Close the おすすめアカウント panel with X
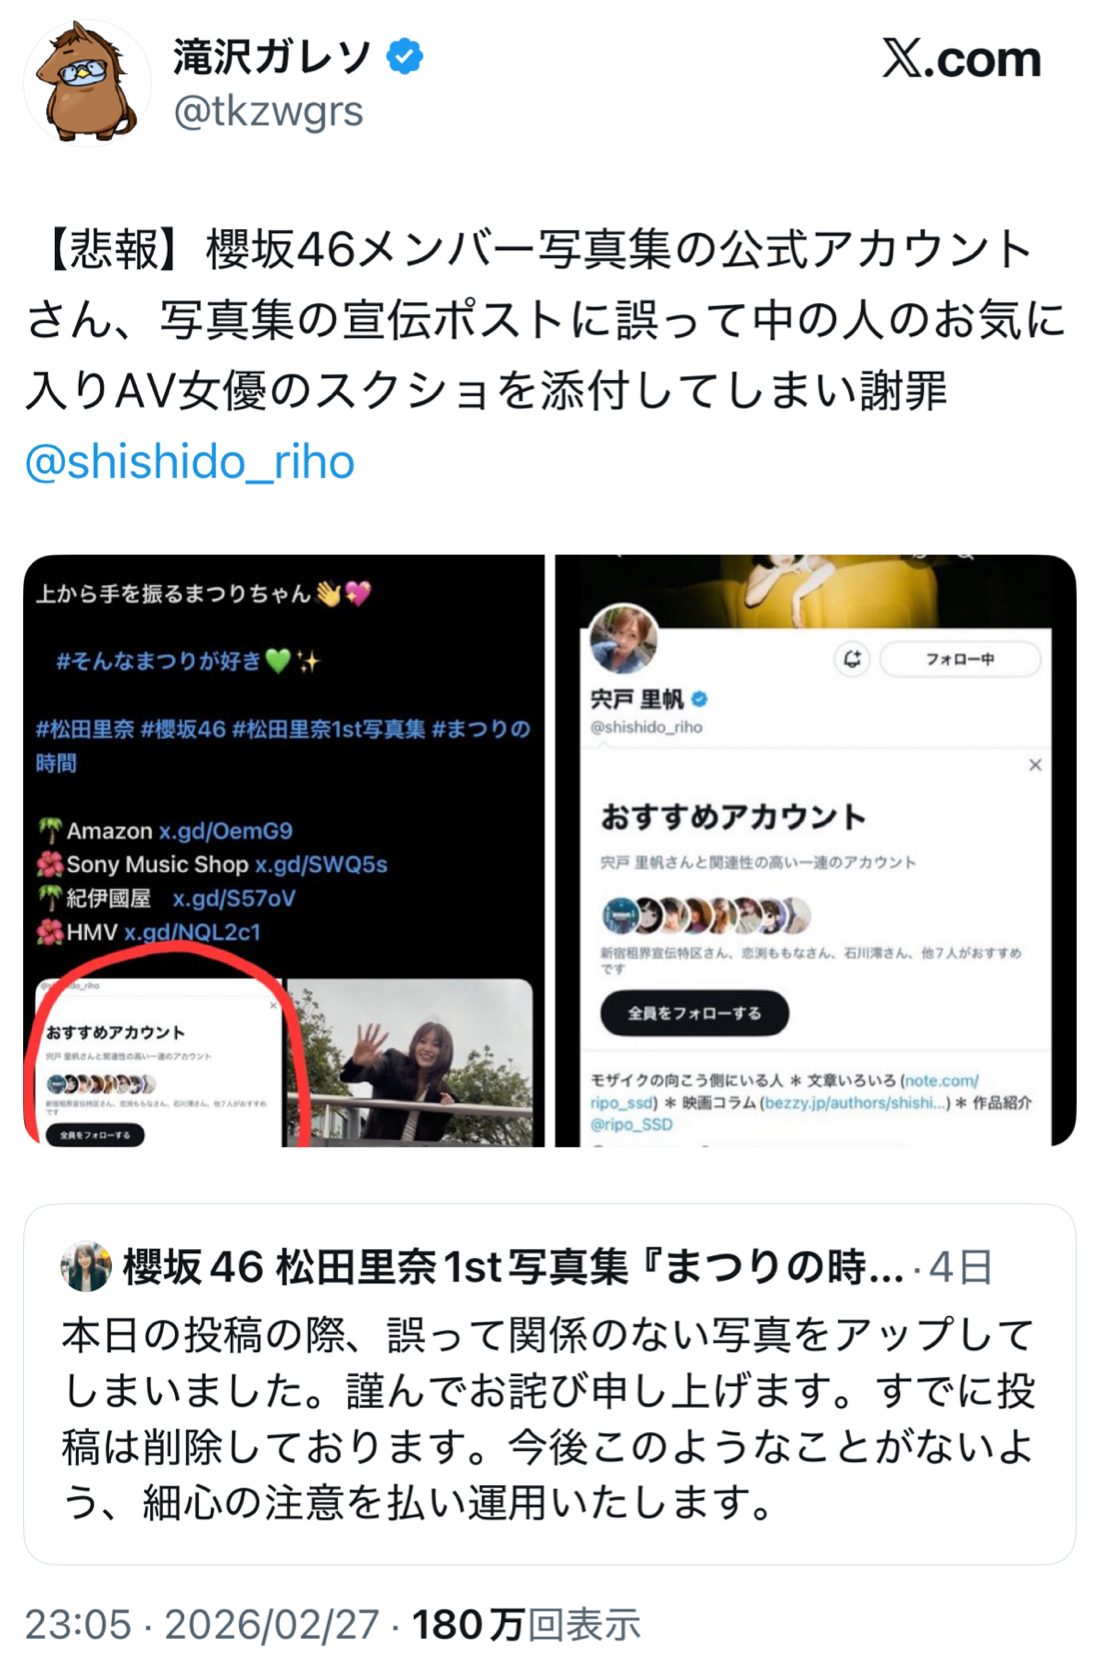 (1035, 765)
